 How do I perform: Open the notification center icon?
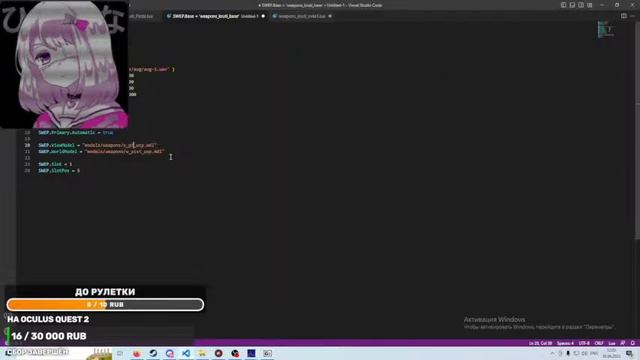[629, 353]
